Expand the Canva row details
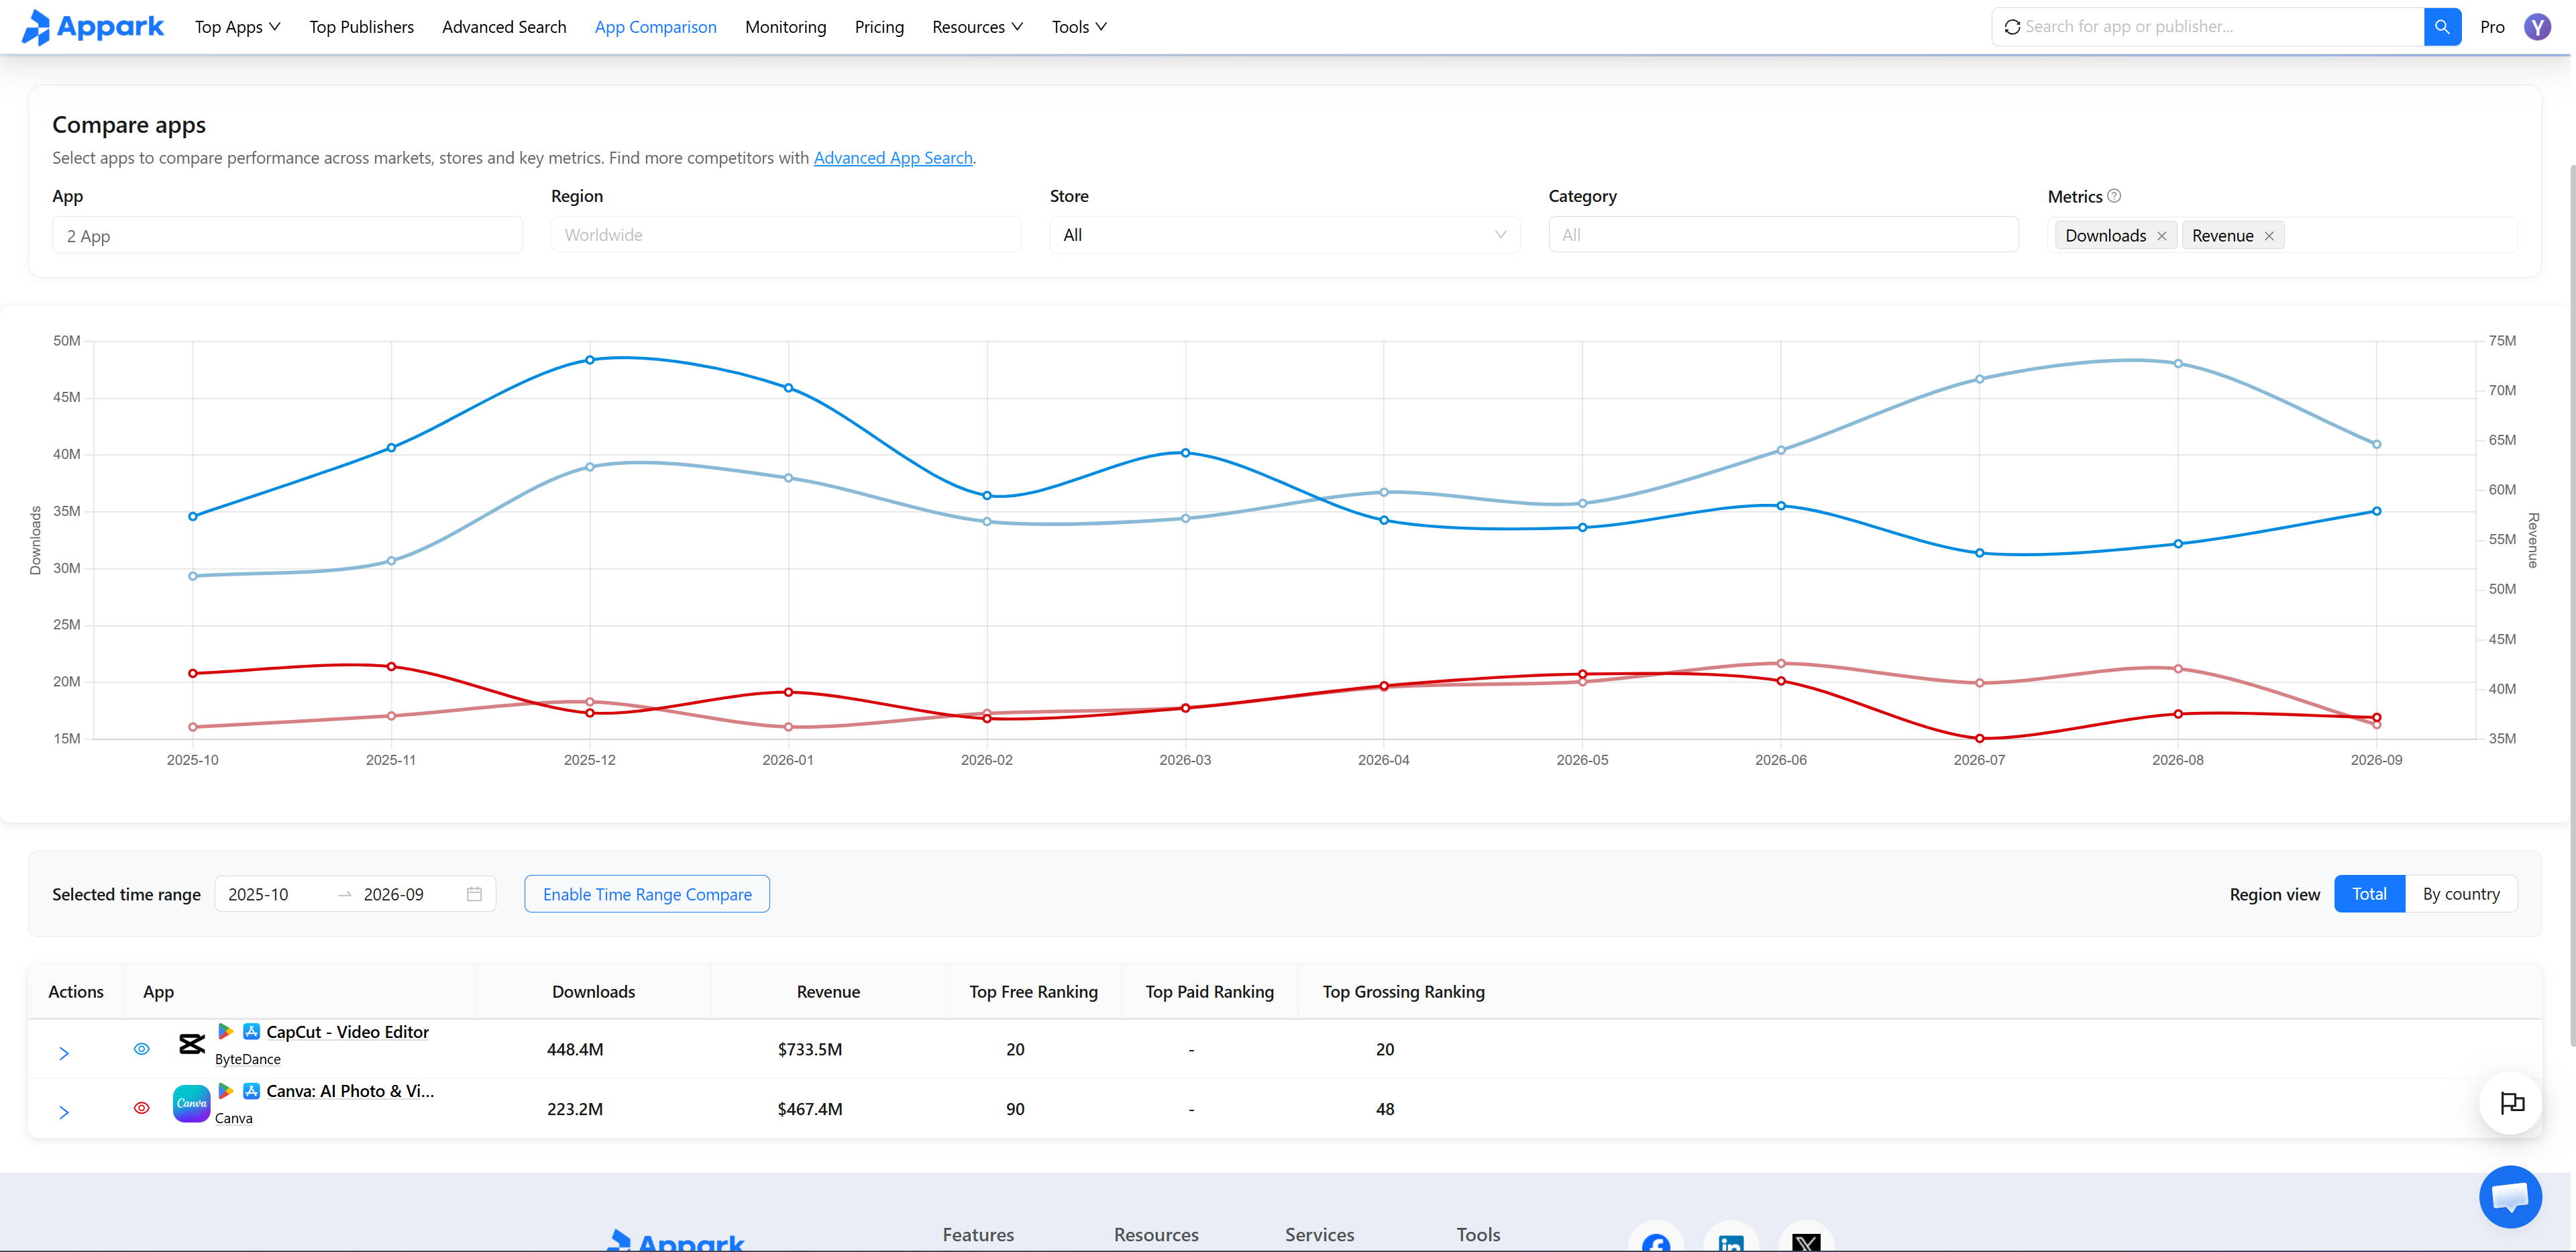The image size is (2576, 1252). (x=64, y=1112)
